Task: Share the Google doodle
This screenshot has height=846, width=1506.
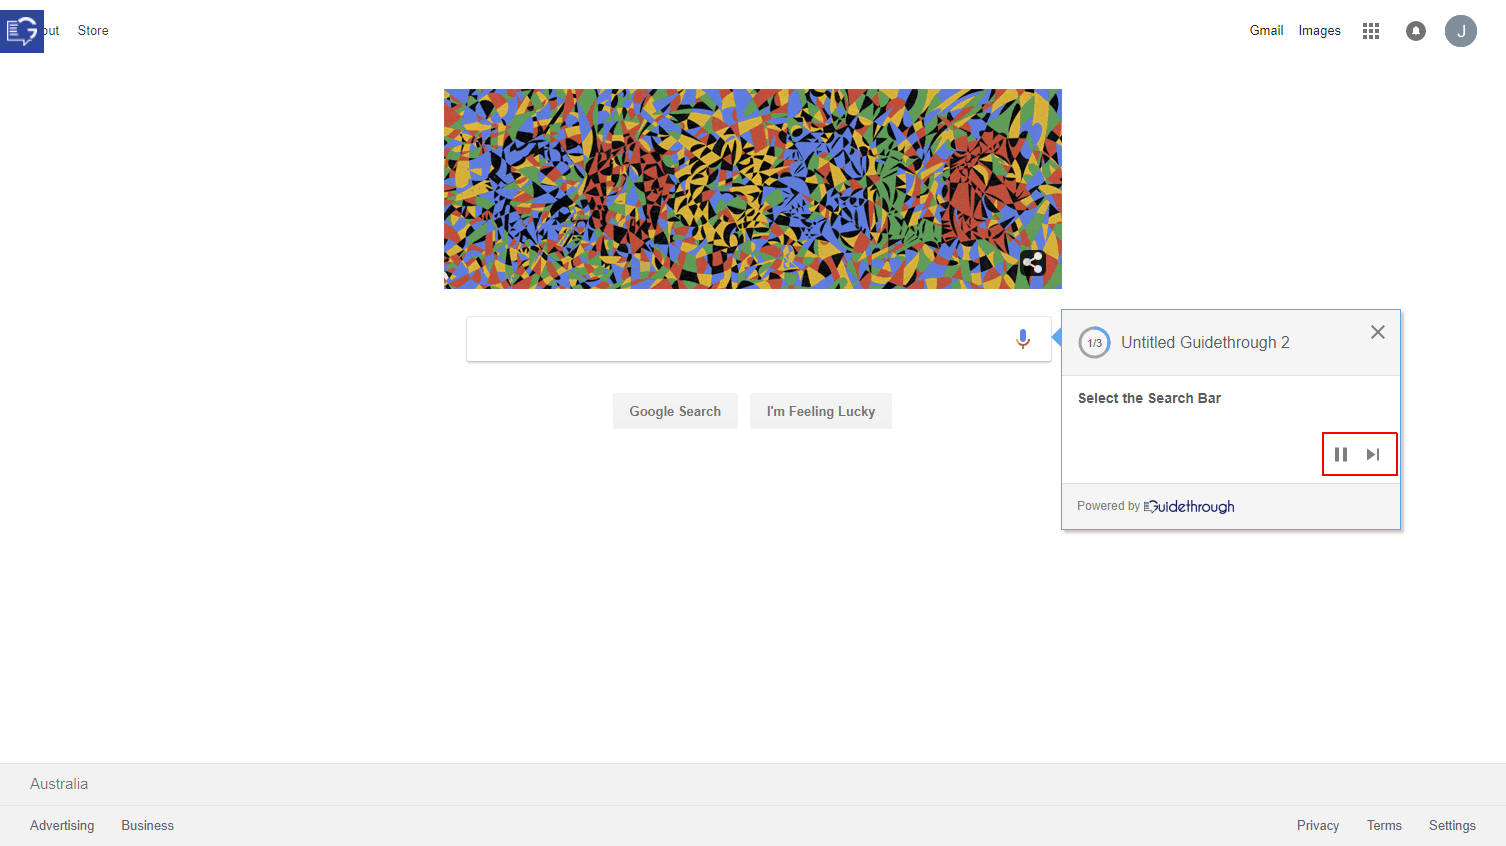Action: [x=1033, y=263]
